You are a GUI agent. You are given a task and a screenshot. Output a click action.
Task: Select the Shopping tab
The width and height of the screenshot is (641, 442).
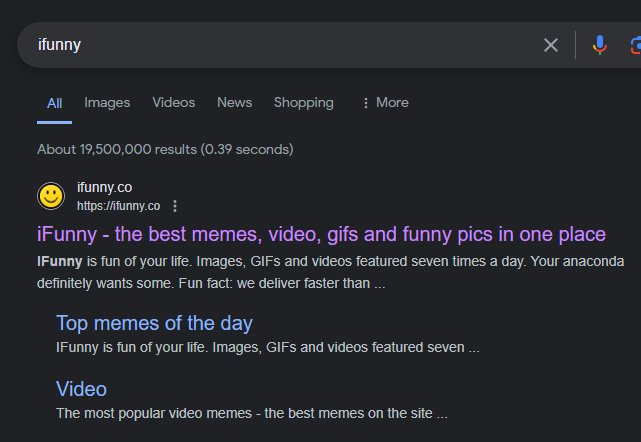[x=304, y=103]
